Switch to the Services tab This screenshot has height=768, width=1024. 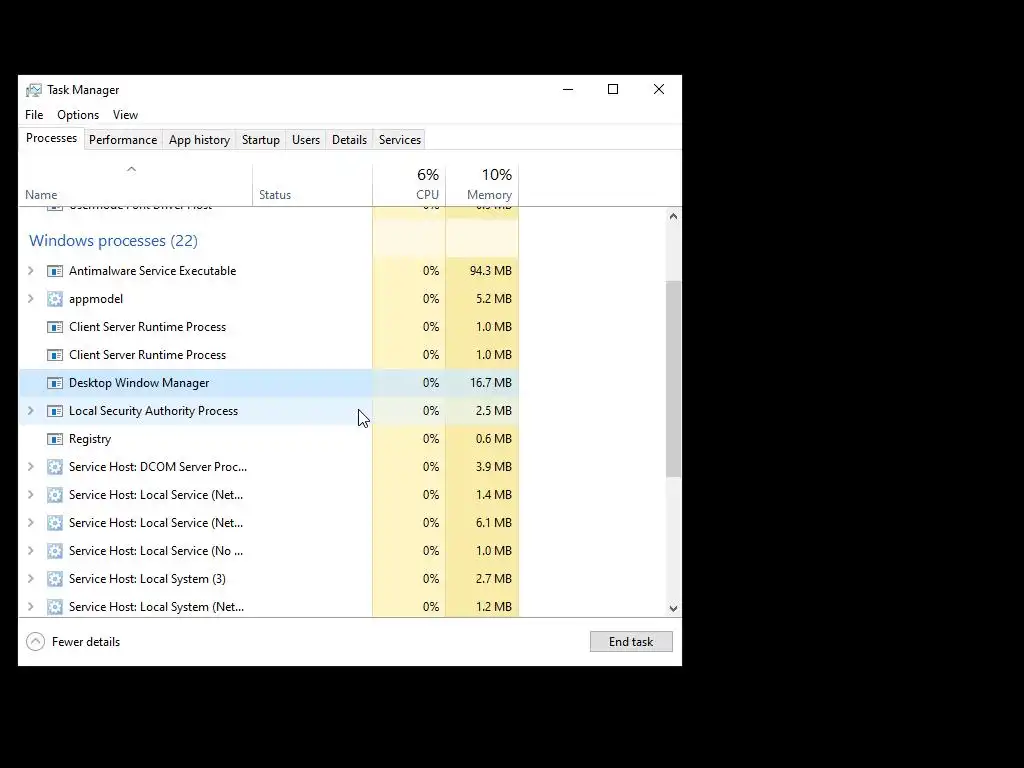400,140
